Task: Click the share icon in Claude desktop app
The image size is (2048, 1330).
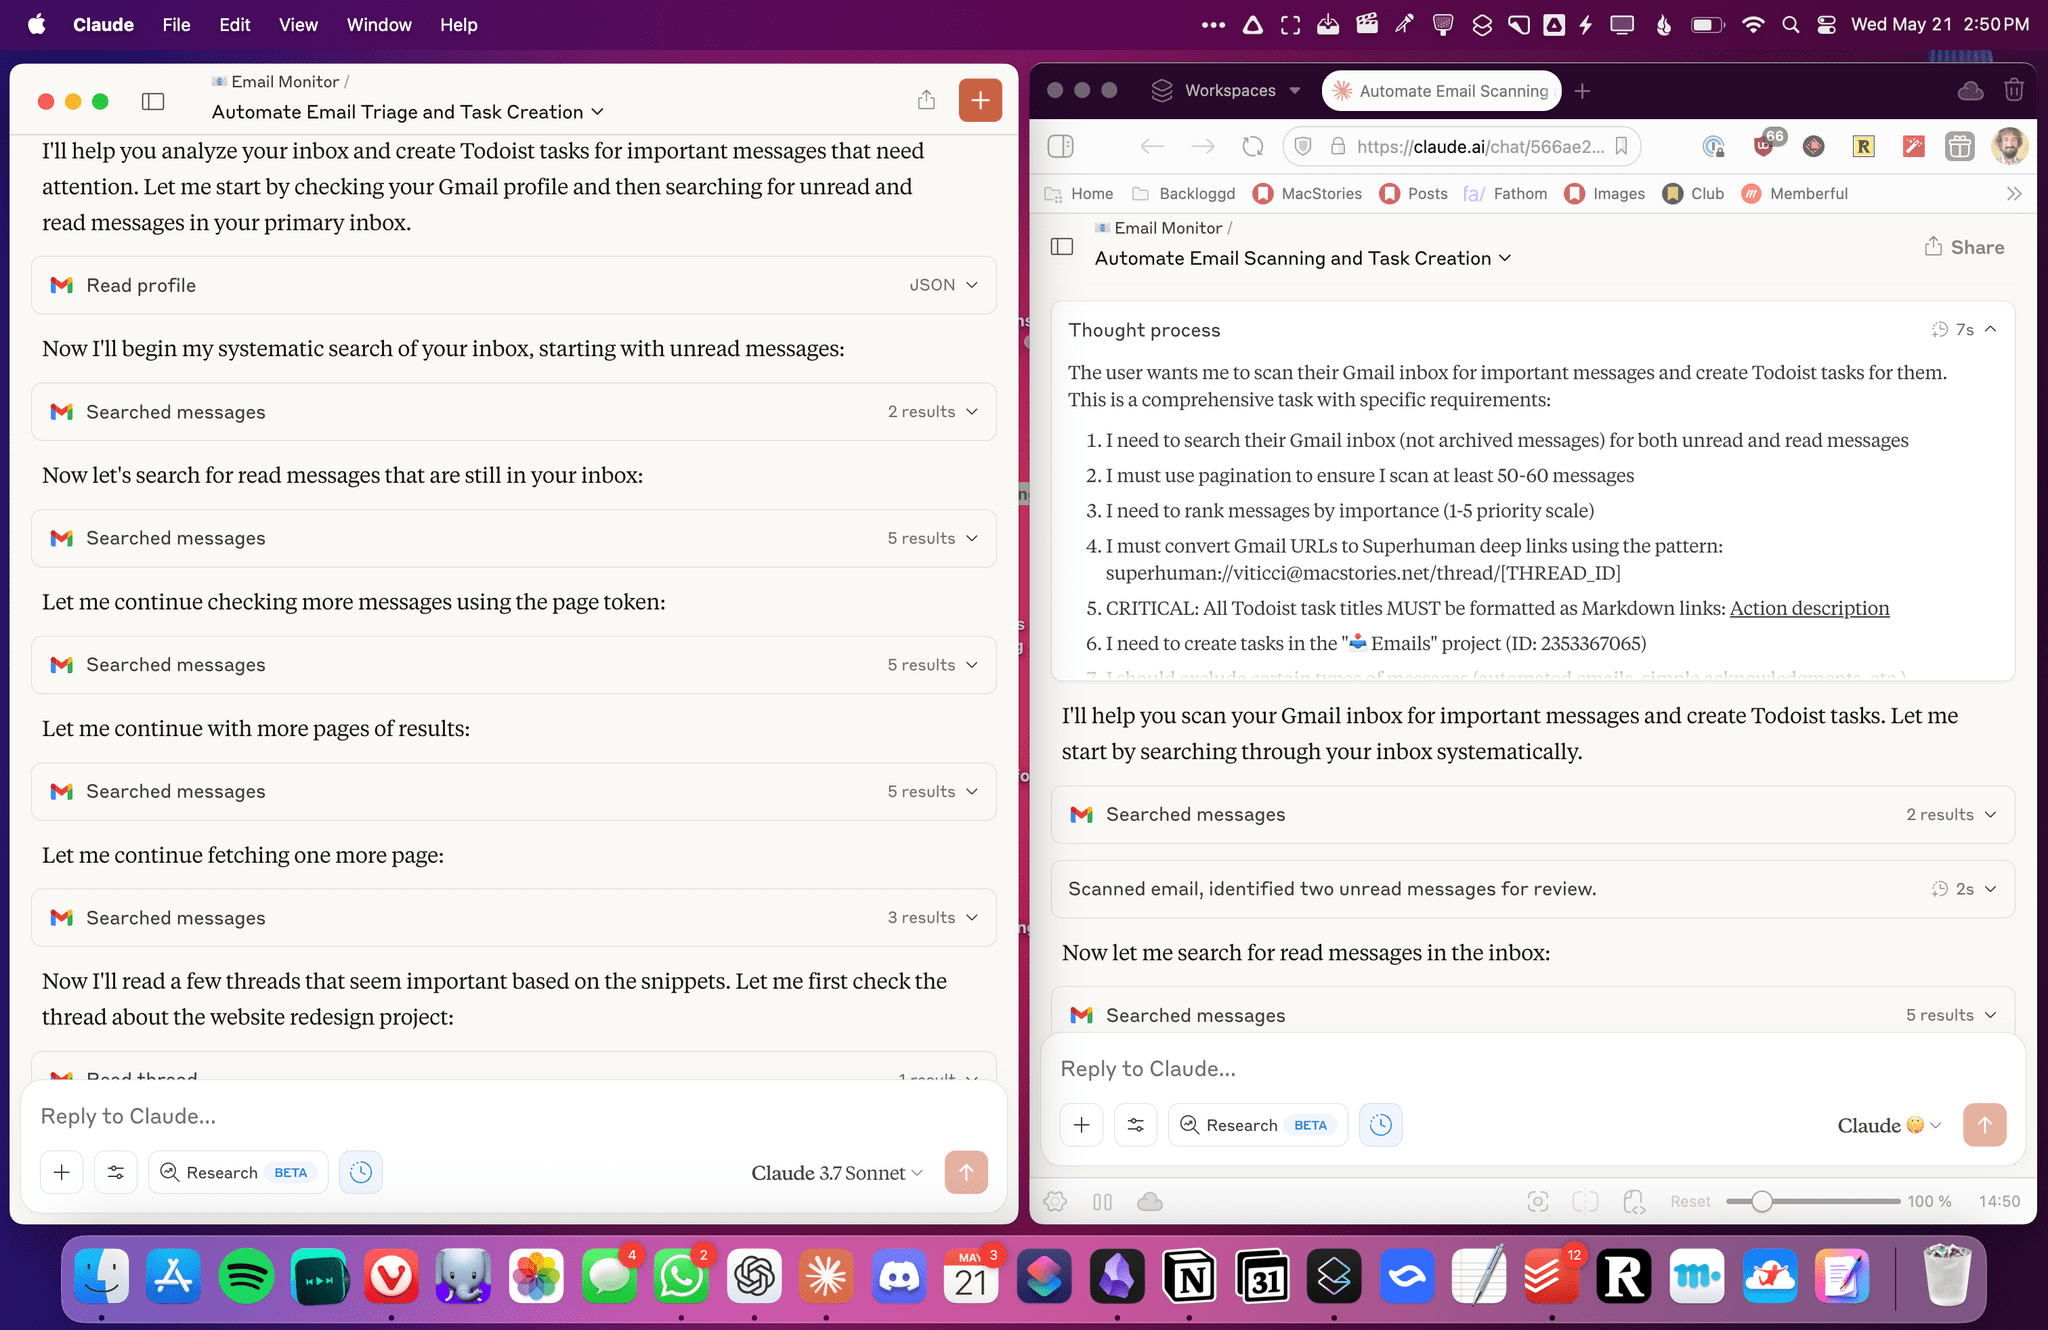Action: [x=926, y=100]
